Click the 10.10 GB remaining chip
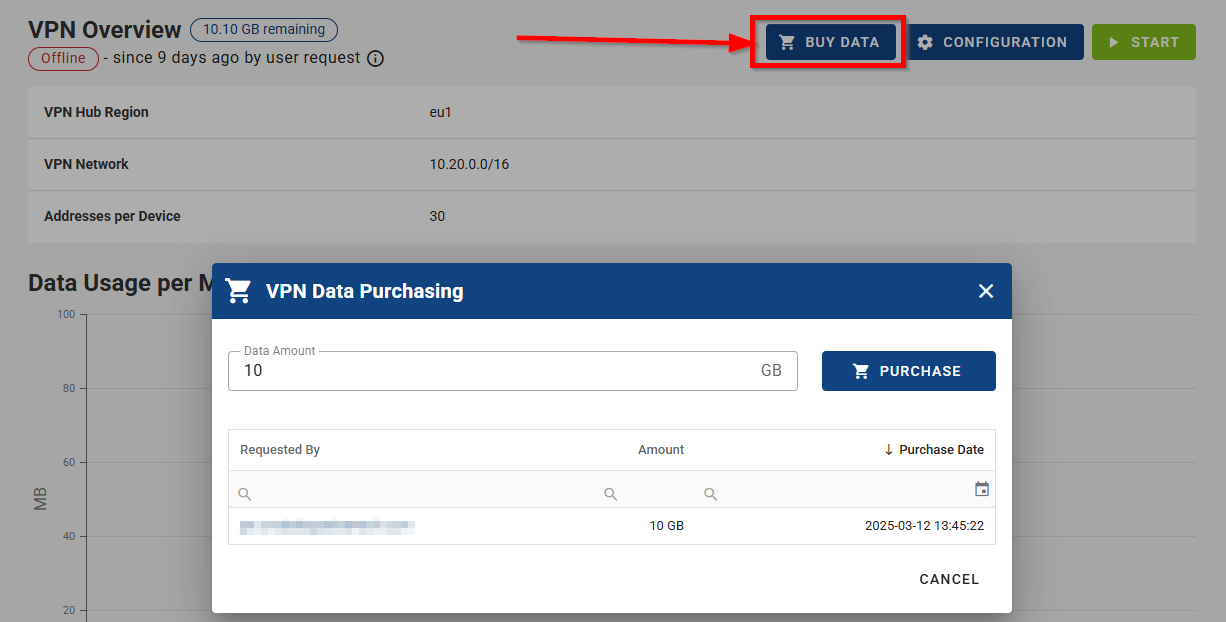 (264, 30)
